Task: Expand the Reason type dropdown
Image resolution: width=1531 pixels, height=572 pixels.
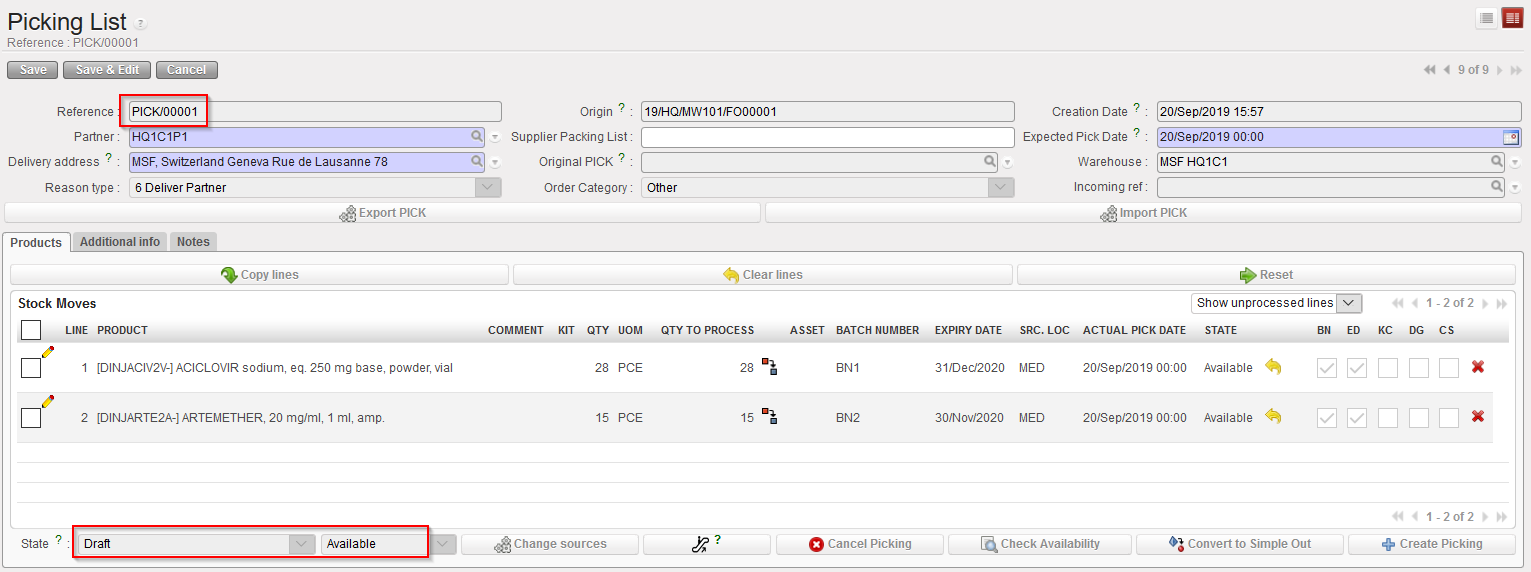Action: click(x=487, y=187)
